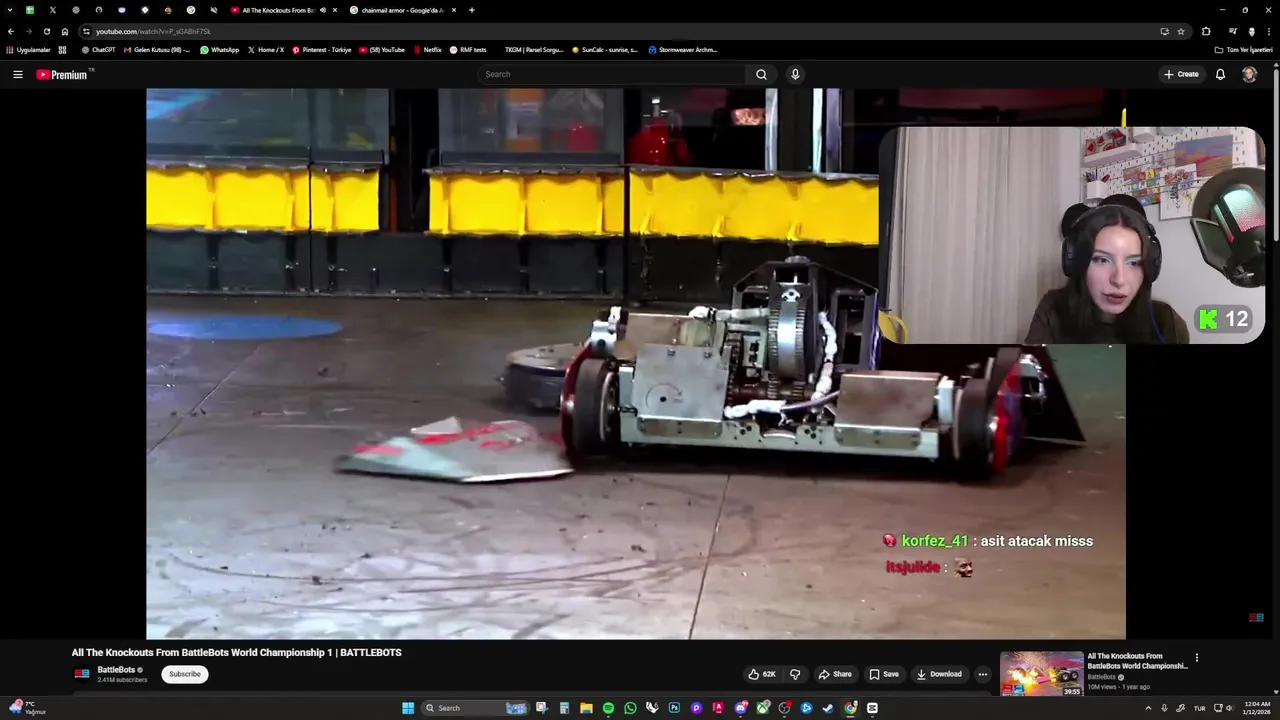Click the address bar URL
Viewport: 1280px width, 720px height.
153,31
